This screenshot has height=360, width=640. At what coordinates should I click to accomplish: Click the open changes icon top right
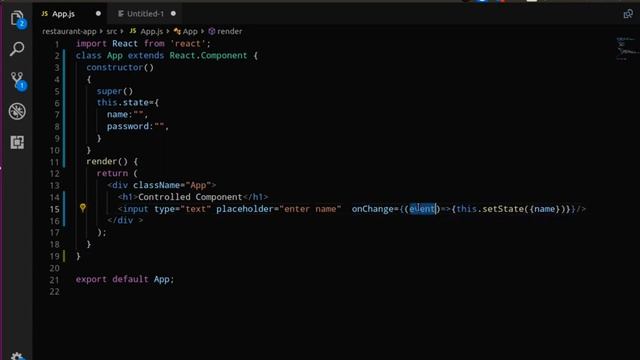click(x=628, y=14)
